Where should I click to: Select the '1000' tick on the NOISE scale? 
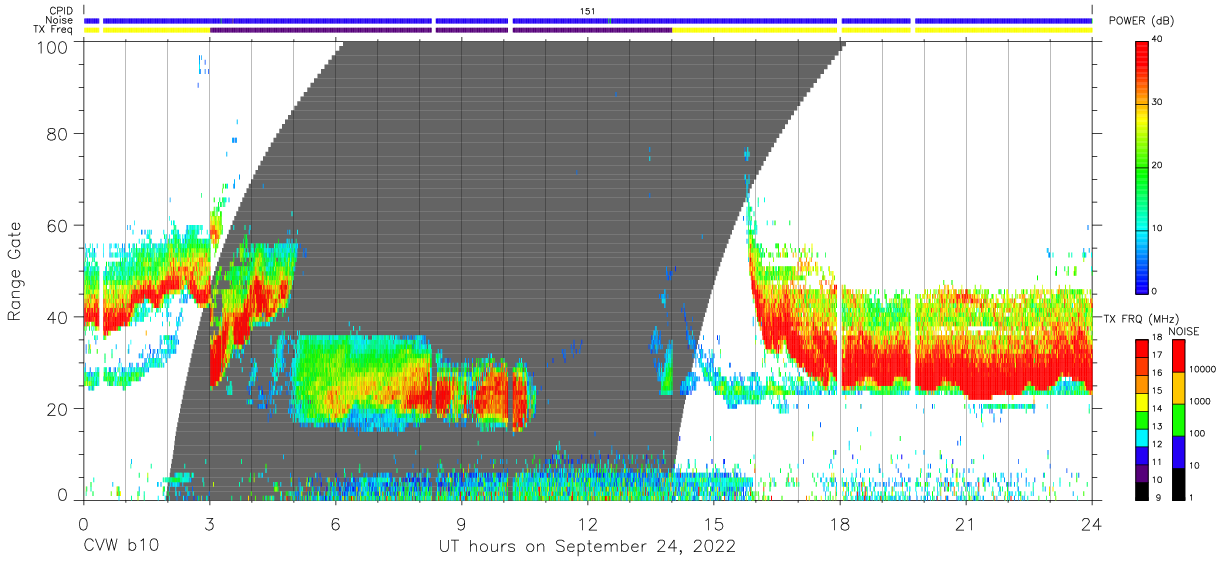tap(1199, 402)
